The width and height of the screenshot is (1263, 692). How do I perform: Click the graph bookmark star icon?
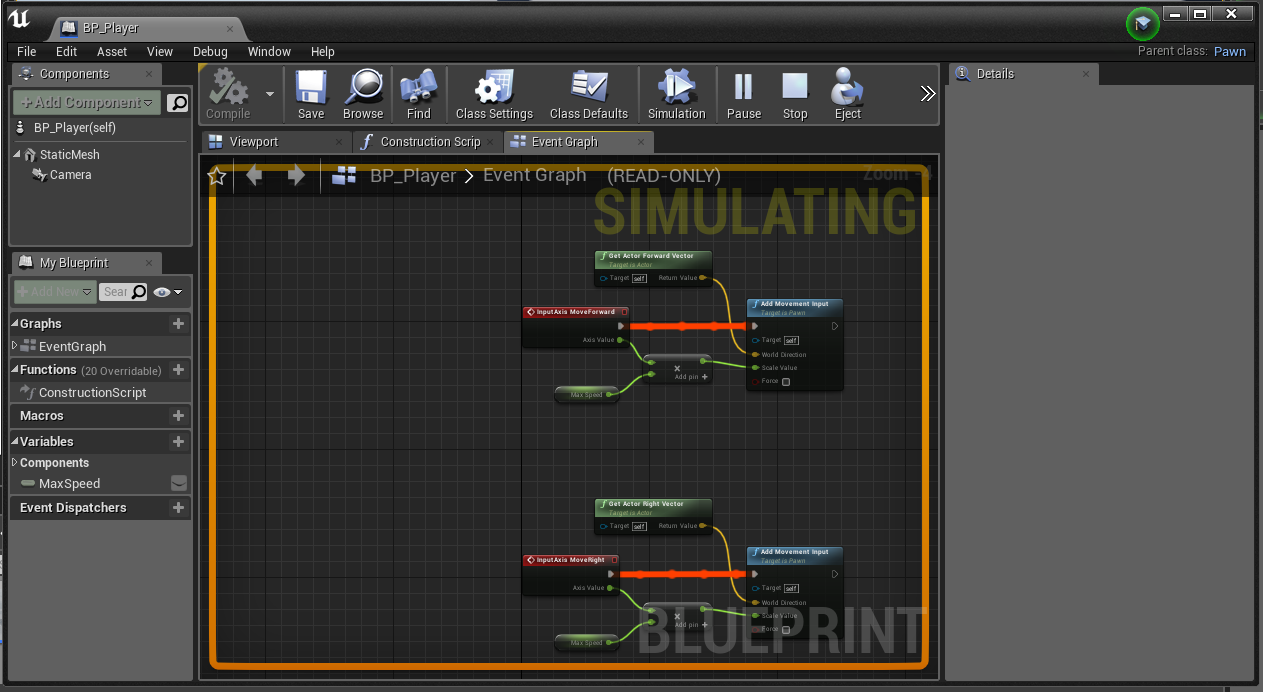217,177
